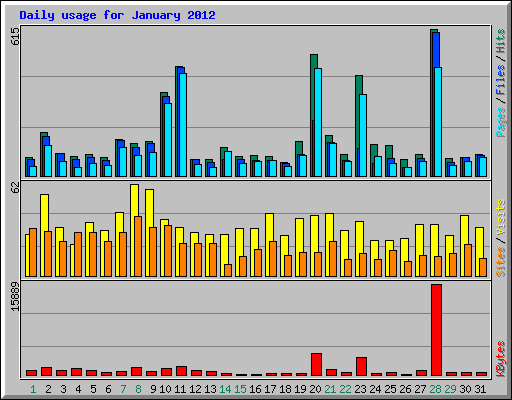
Task: Click green day label 8
Action: 138,389
